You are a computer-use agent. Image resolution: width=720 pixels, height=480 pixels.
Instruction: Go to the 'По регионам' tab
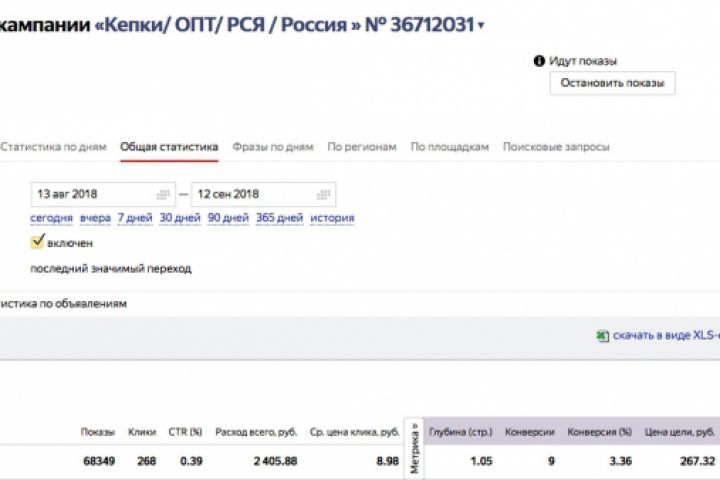click(362, 147)
